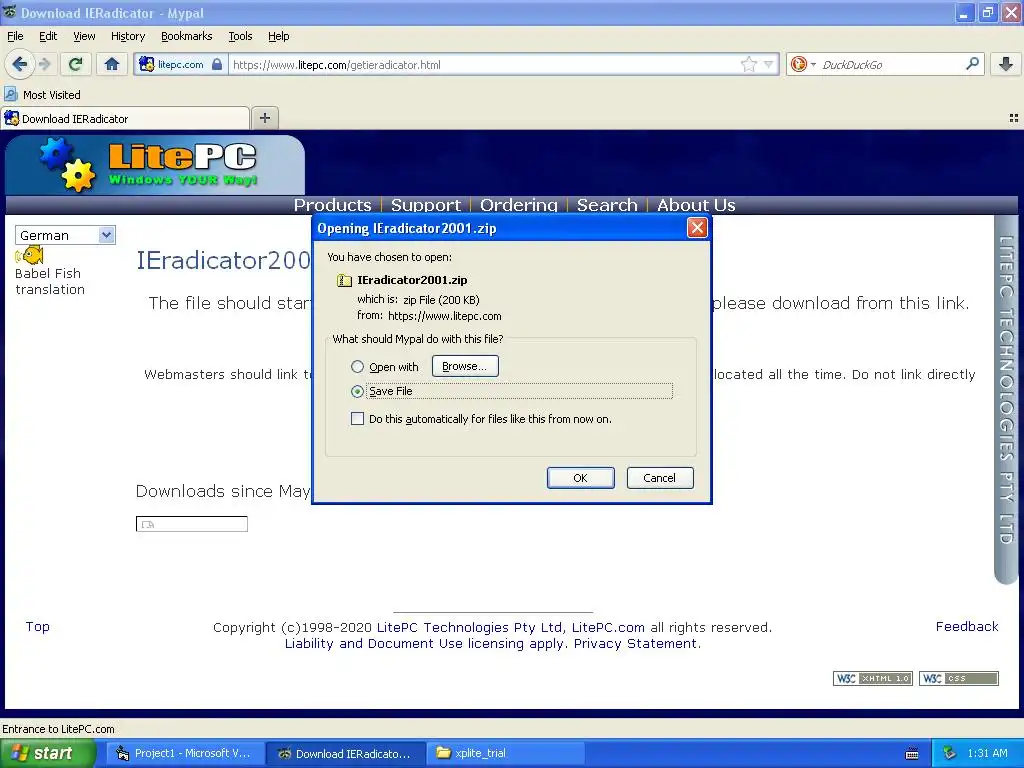Select the Save File radio button
This screenshot has width=1024, height=768.
(x=357, y=391)
